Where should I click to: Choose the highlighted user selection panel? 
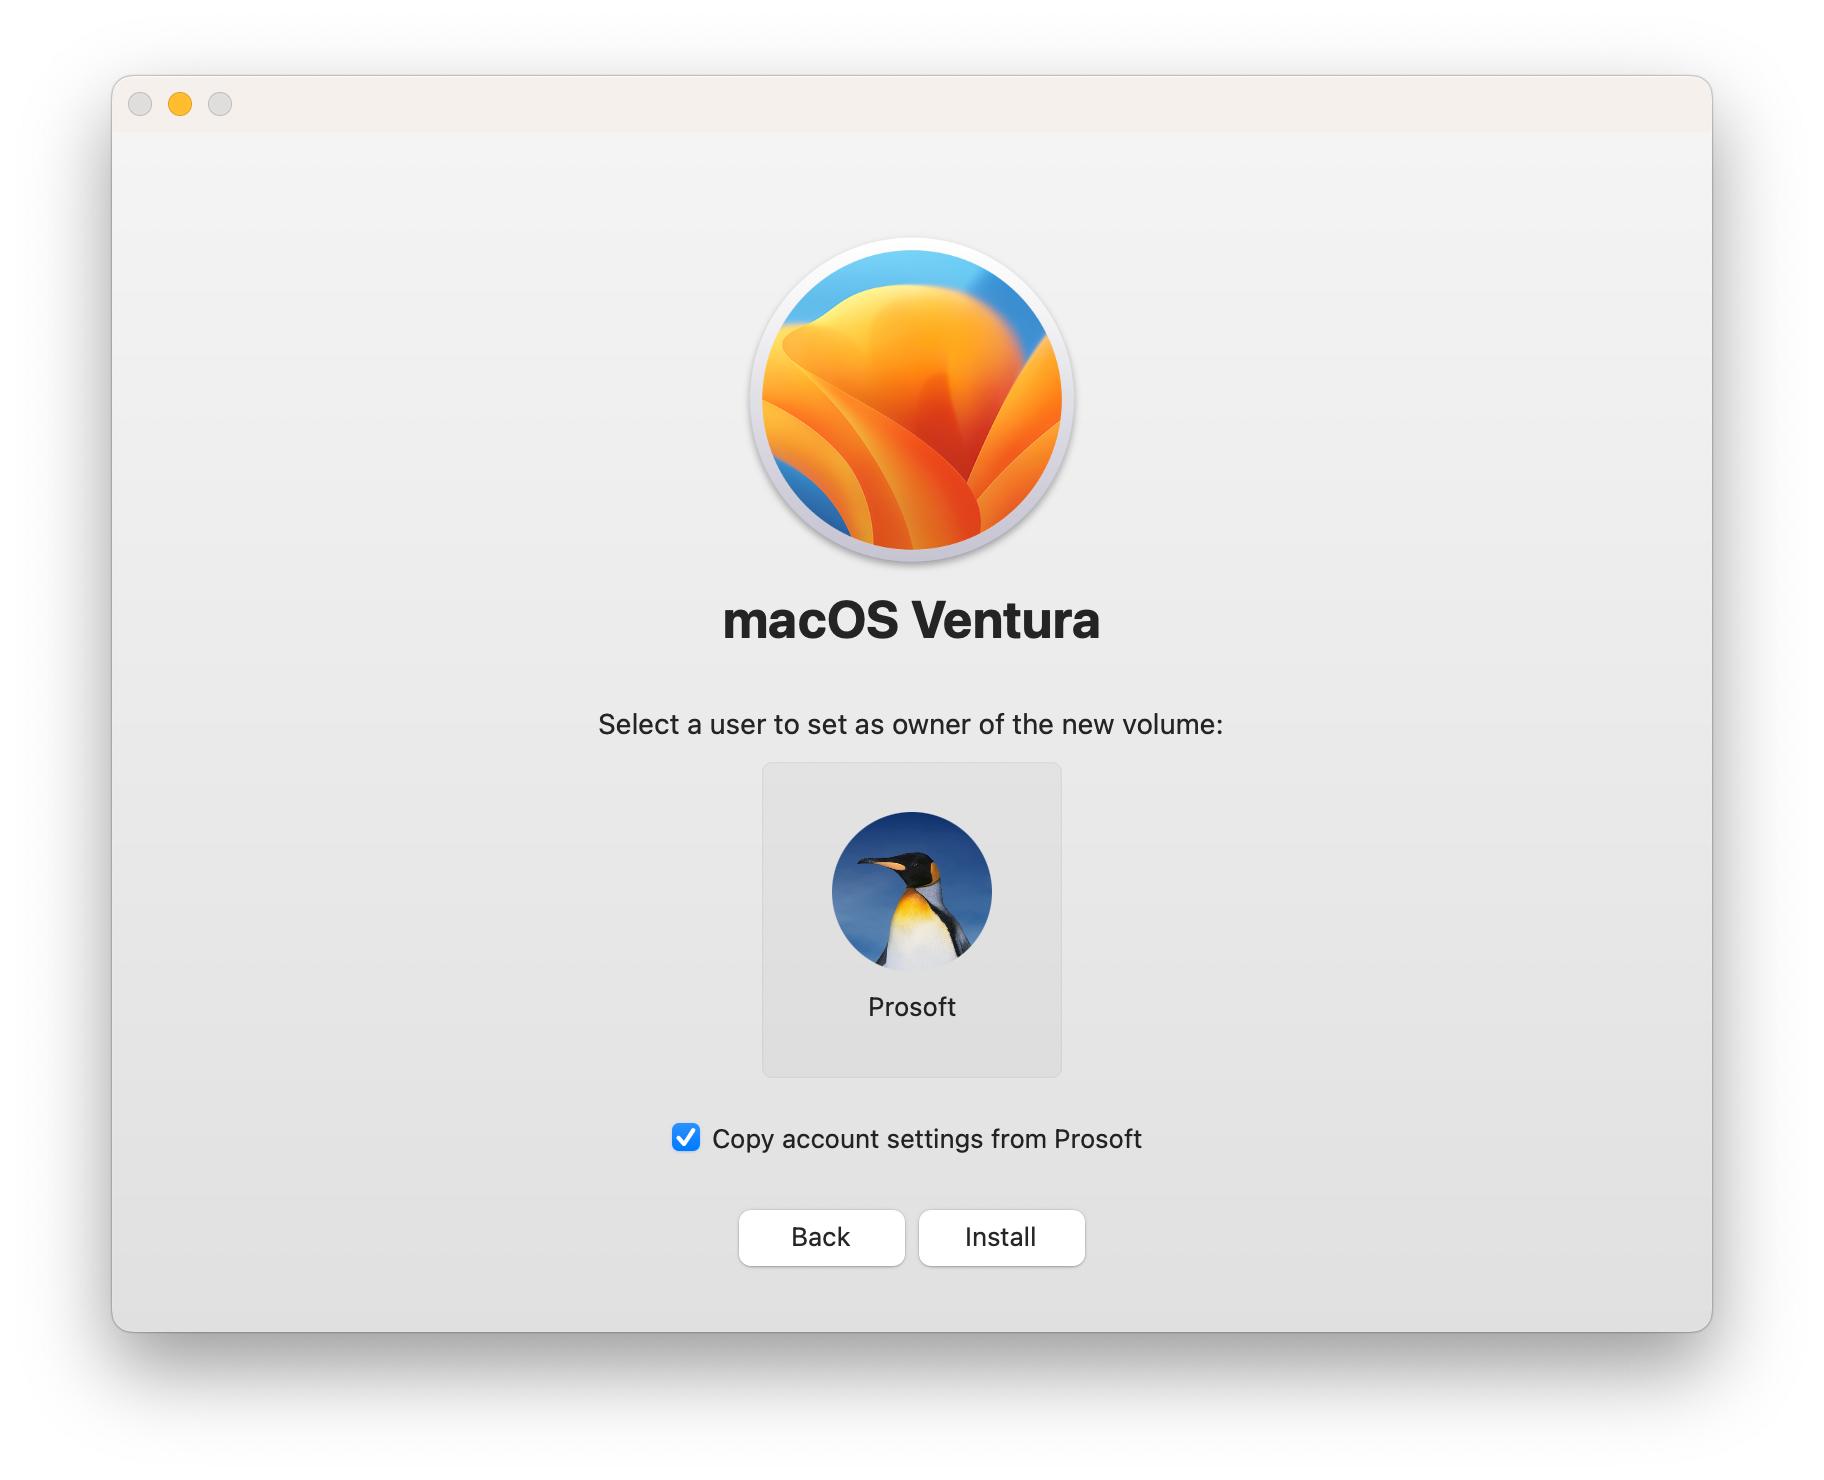coord(911,917)
